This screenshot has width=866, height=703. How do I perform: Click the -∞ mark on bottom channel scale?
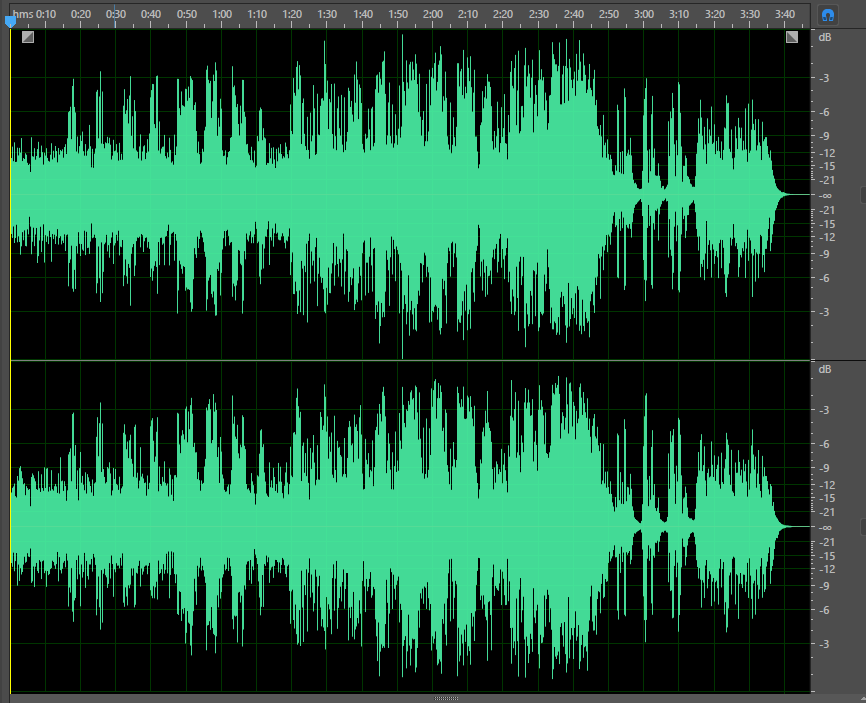[825, 527]
